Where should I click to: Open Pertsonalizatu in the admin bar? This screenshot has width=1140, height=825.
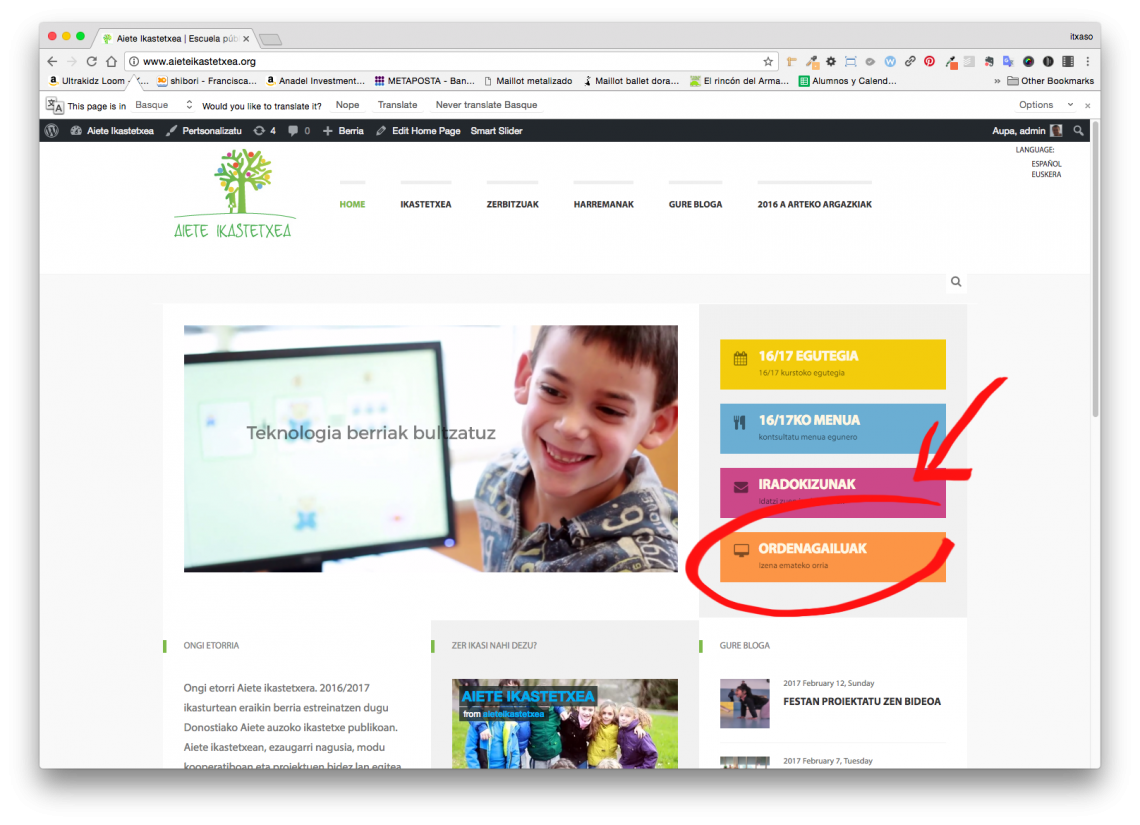204,131
